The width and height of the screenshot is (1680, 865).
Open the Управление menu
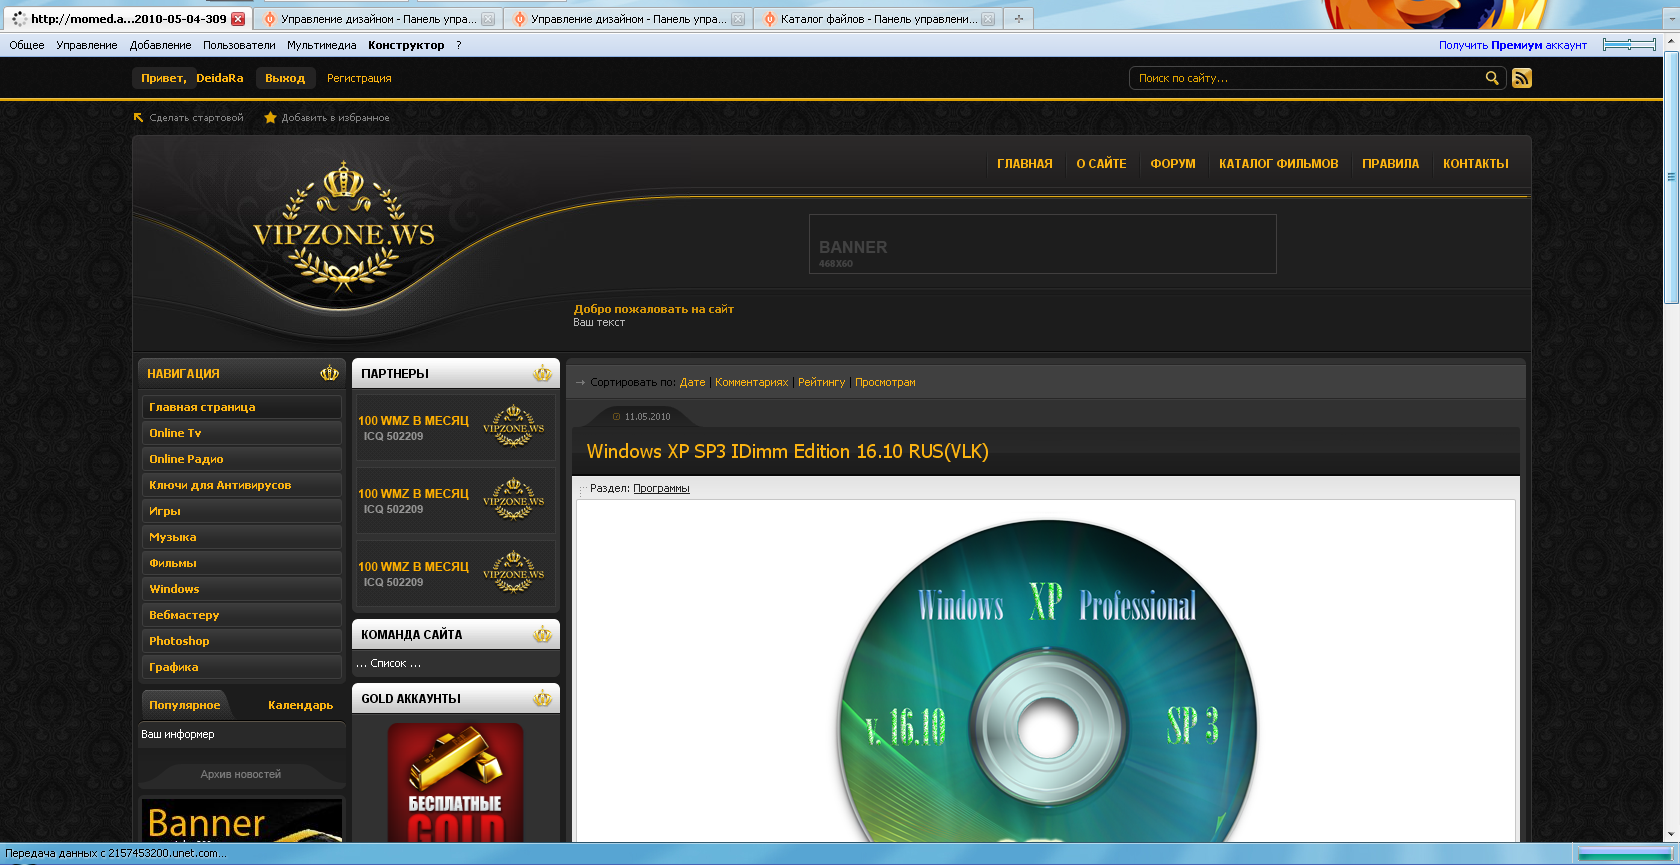coord(87,45)
